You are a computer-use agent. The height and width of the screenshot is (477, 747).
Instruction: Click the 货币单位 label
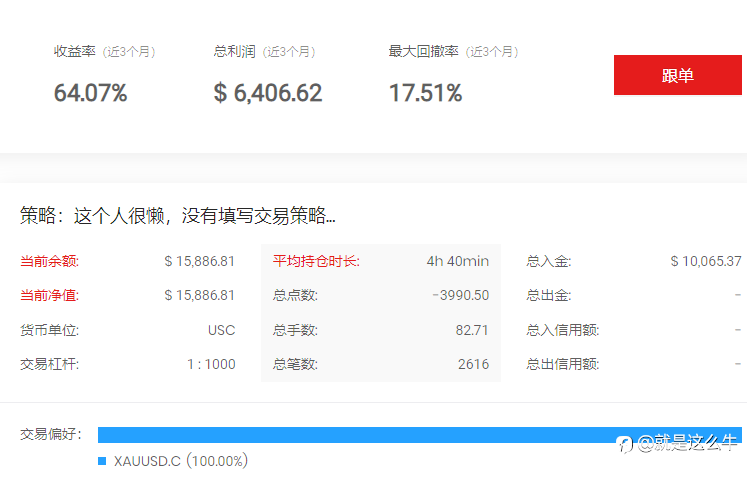tap(50, 330)
